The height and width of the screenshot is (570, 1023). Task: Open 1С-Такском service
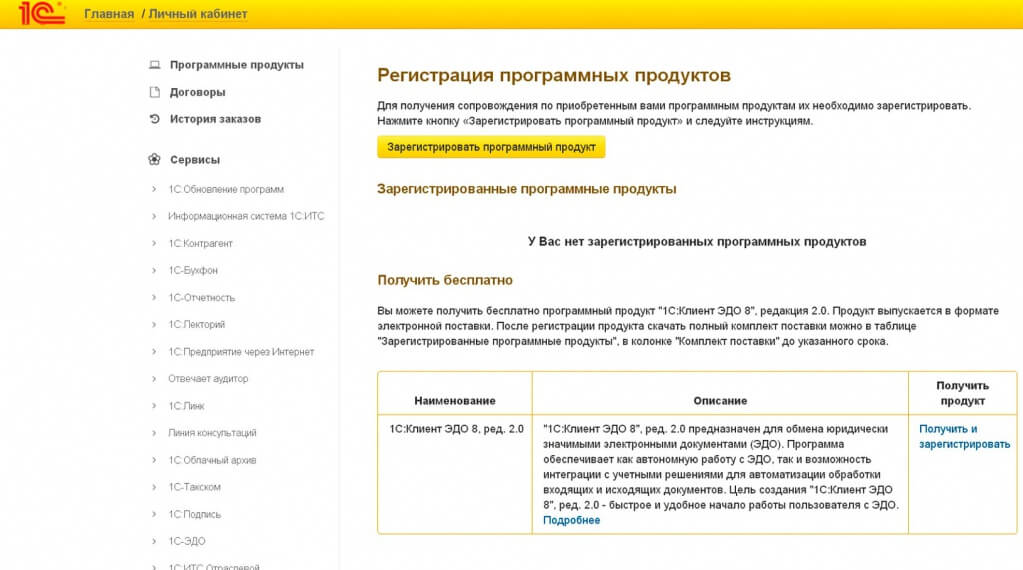[194, 487]
